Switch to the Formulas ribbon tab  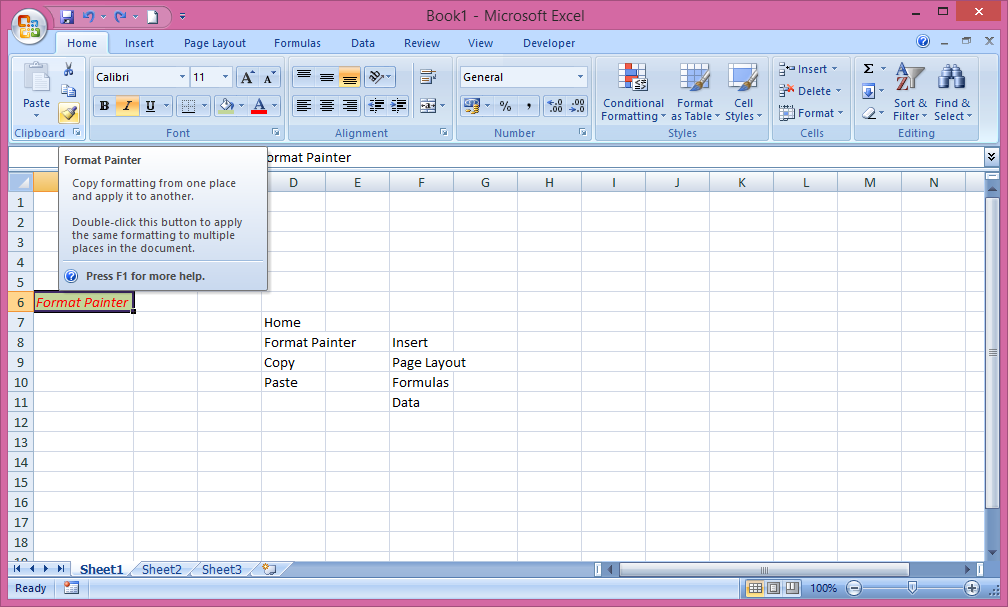click(297, 43)
